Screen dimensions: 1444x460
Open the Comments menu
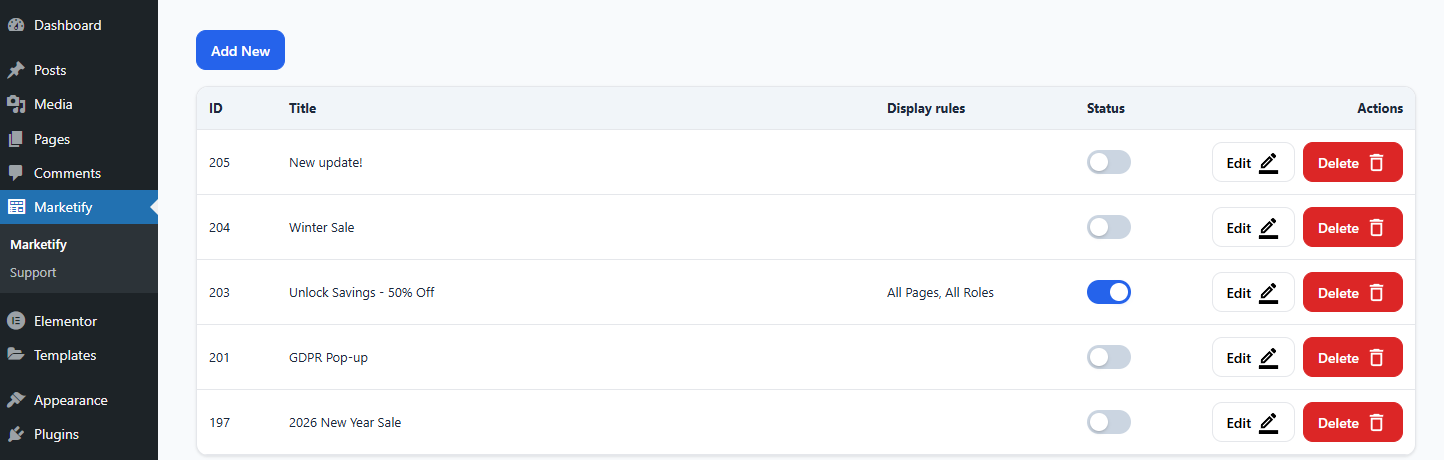pos(79,173)
